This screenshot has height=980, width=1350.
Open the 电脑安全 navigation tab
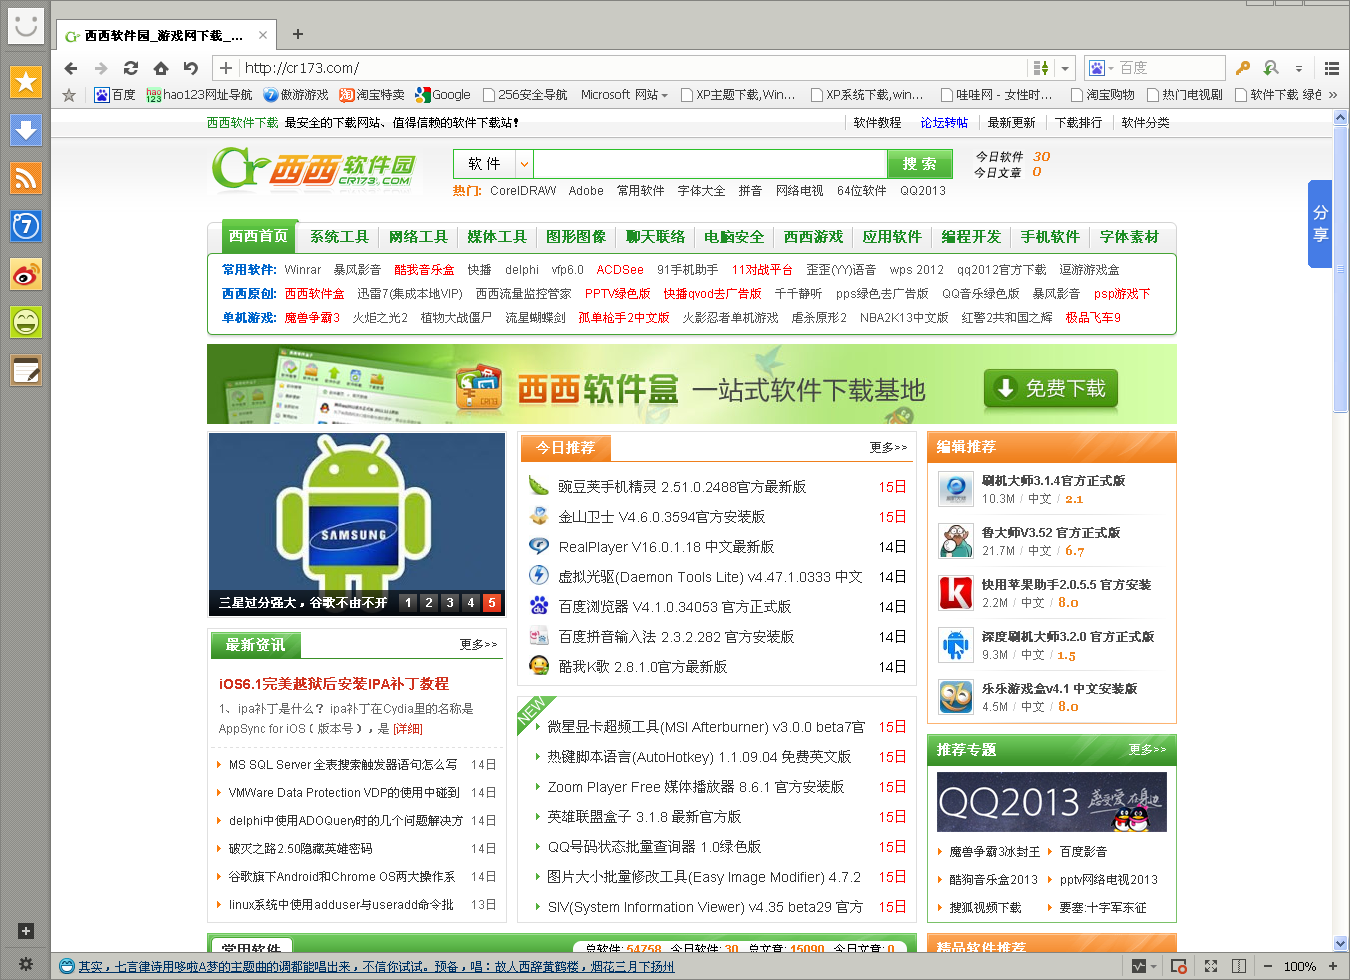coord(734,237)
